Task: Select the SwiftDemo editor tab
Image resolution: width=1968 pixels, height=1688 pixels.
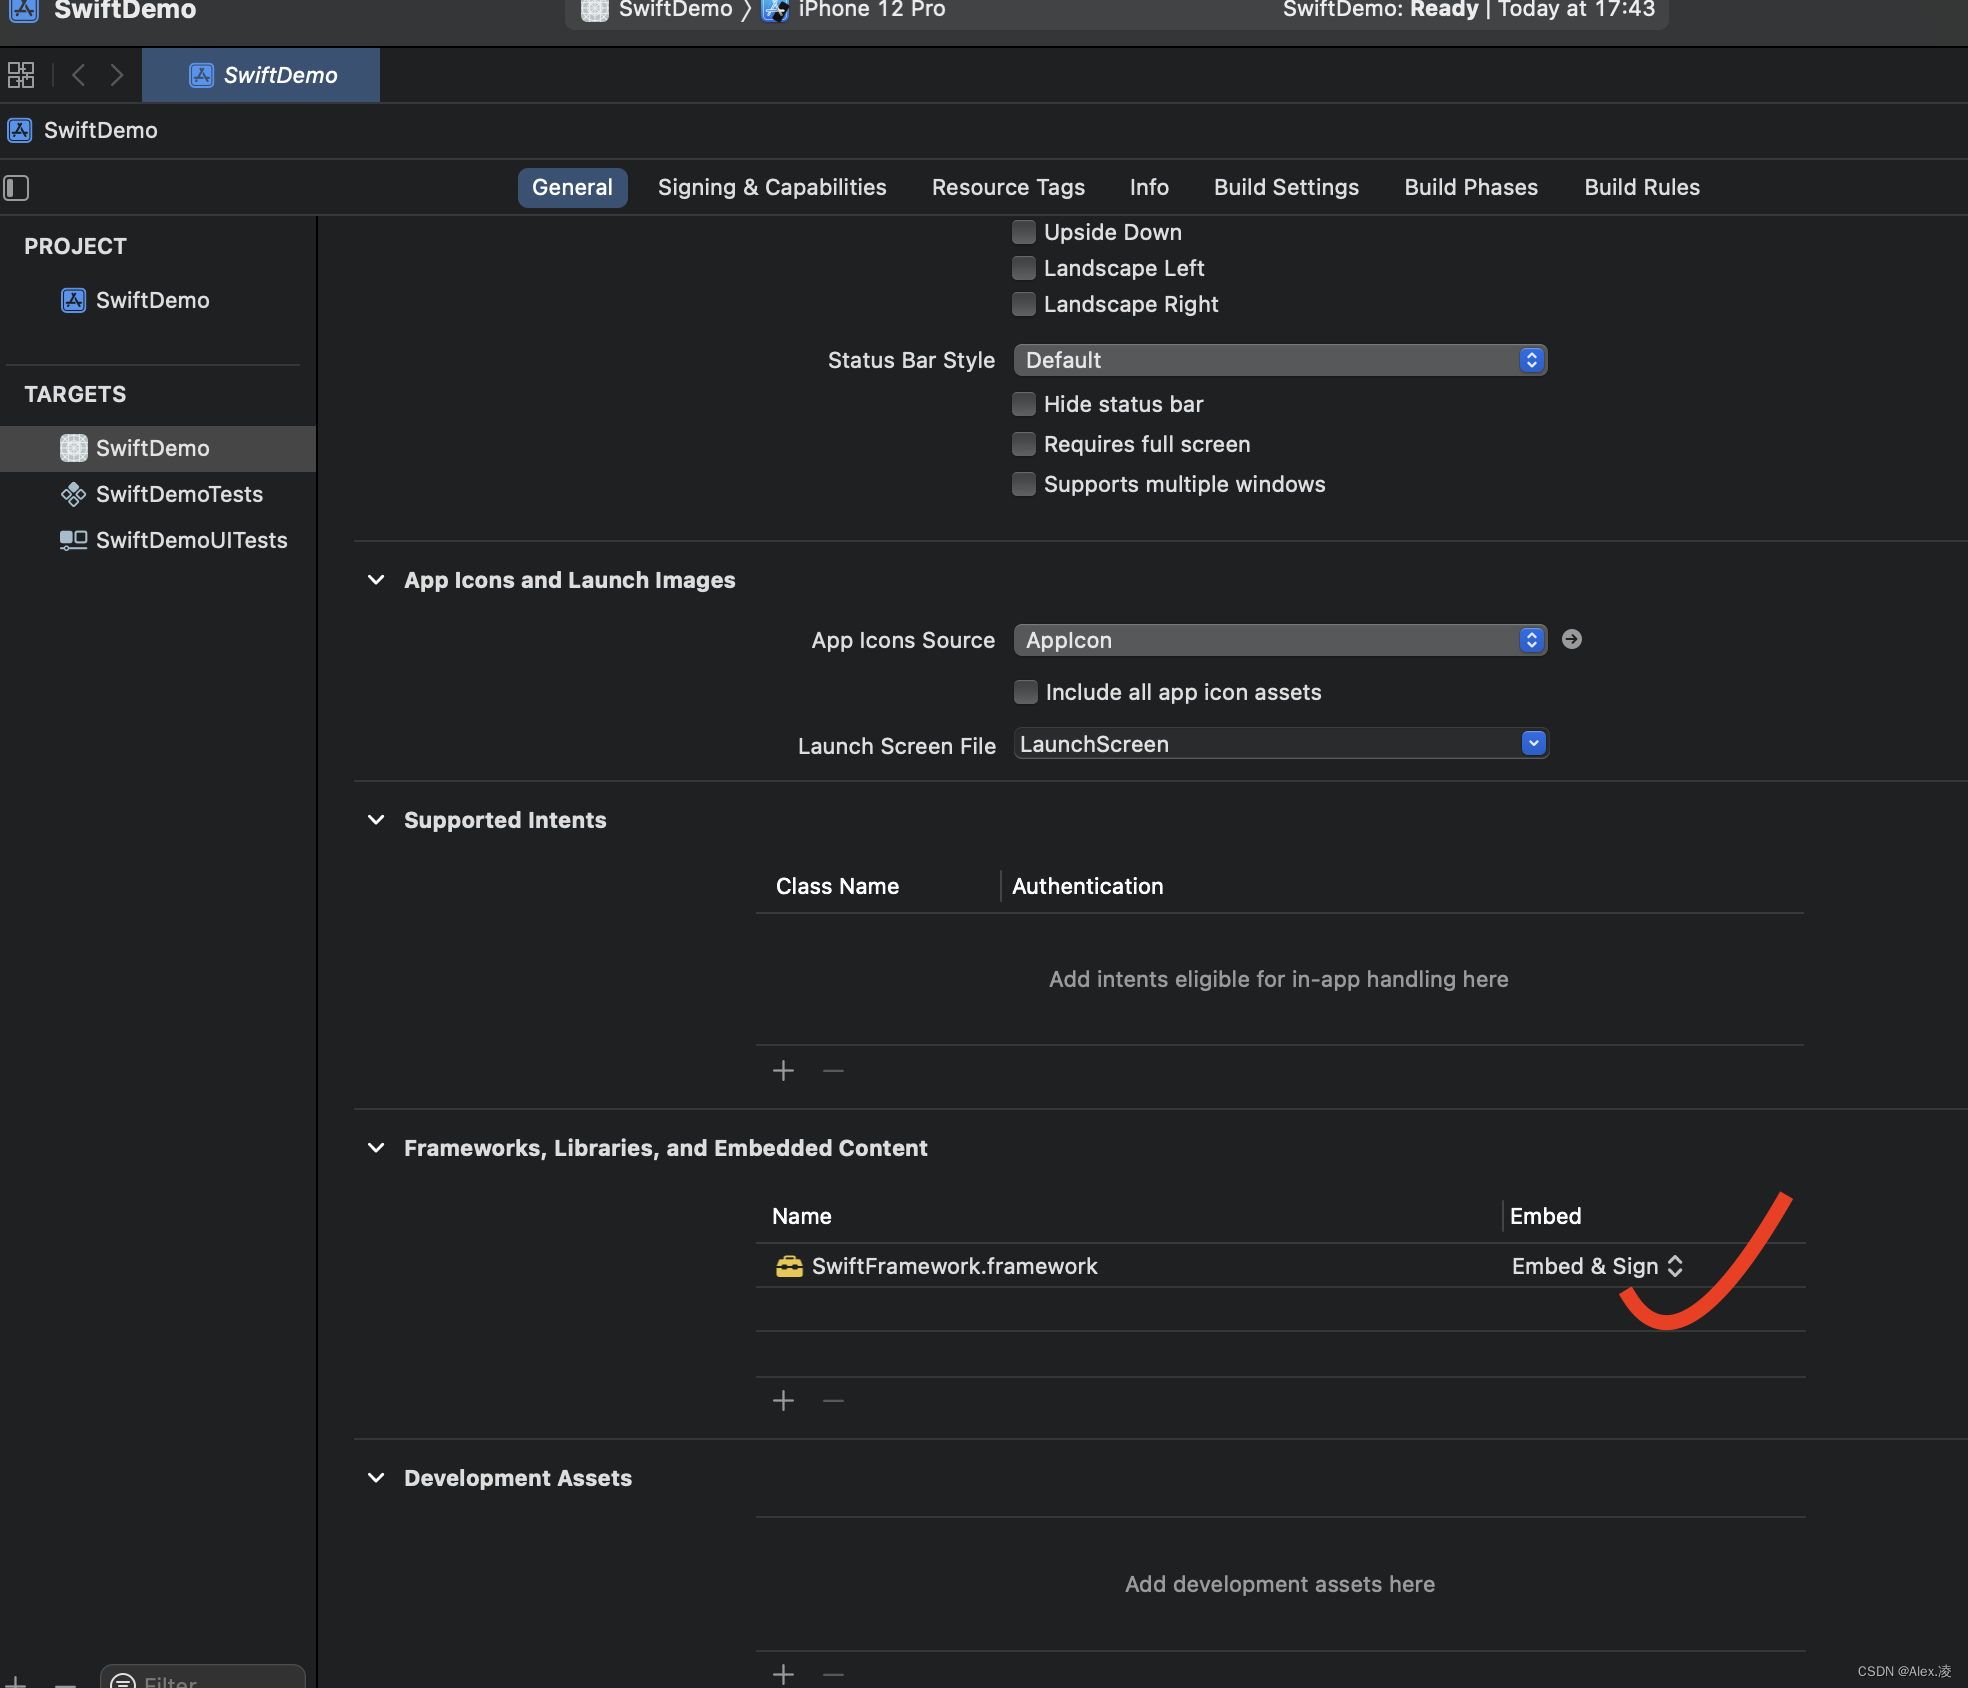Action: click(261, 75)
